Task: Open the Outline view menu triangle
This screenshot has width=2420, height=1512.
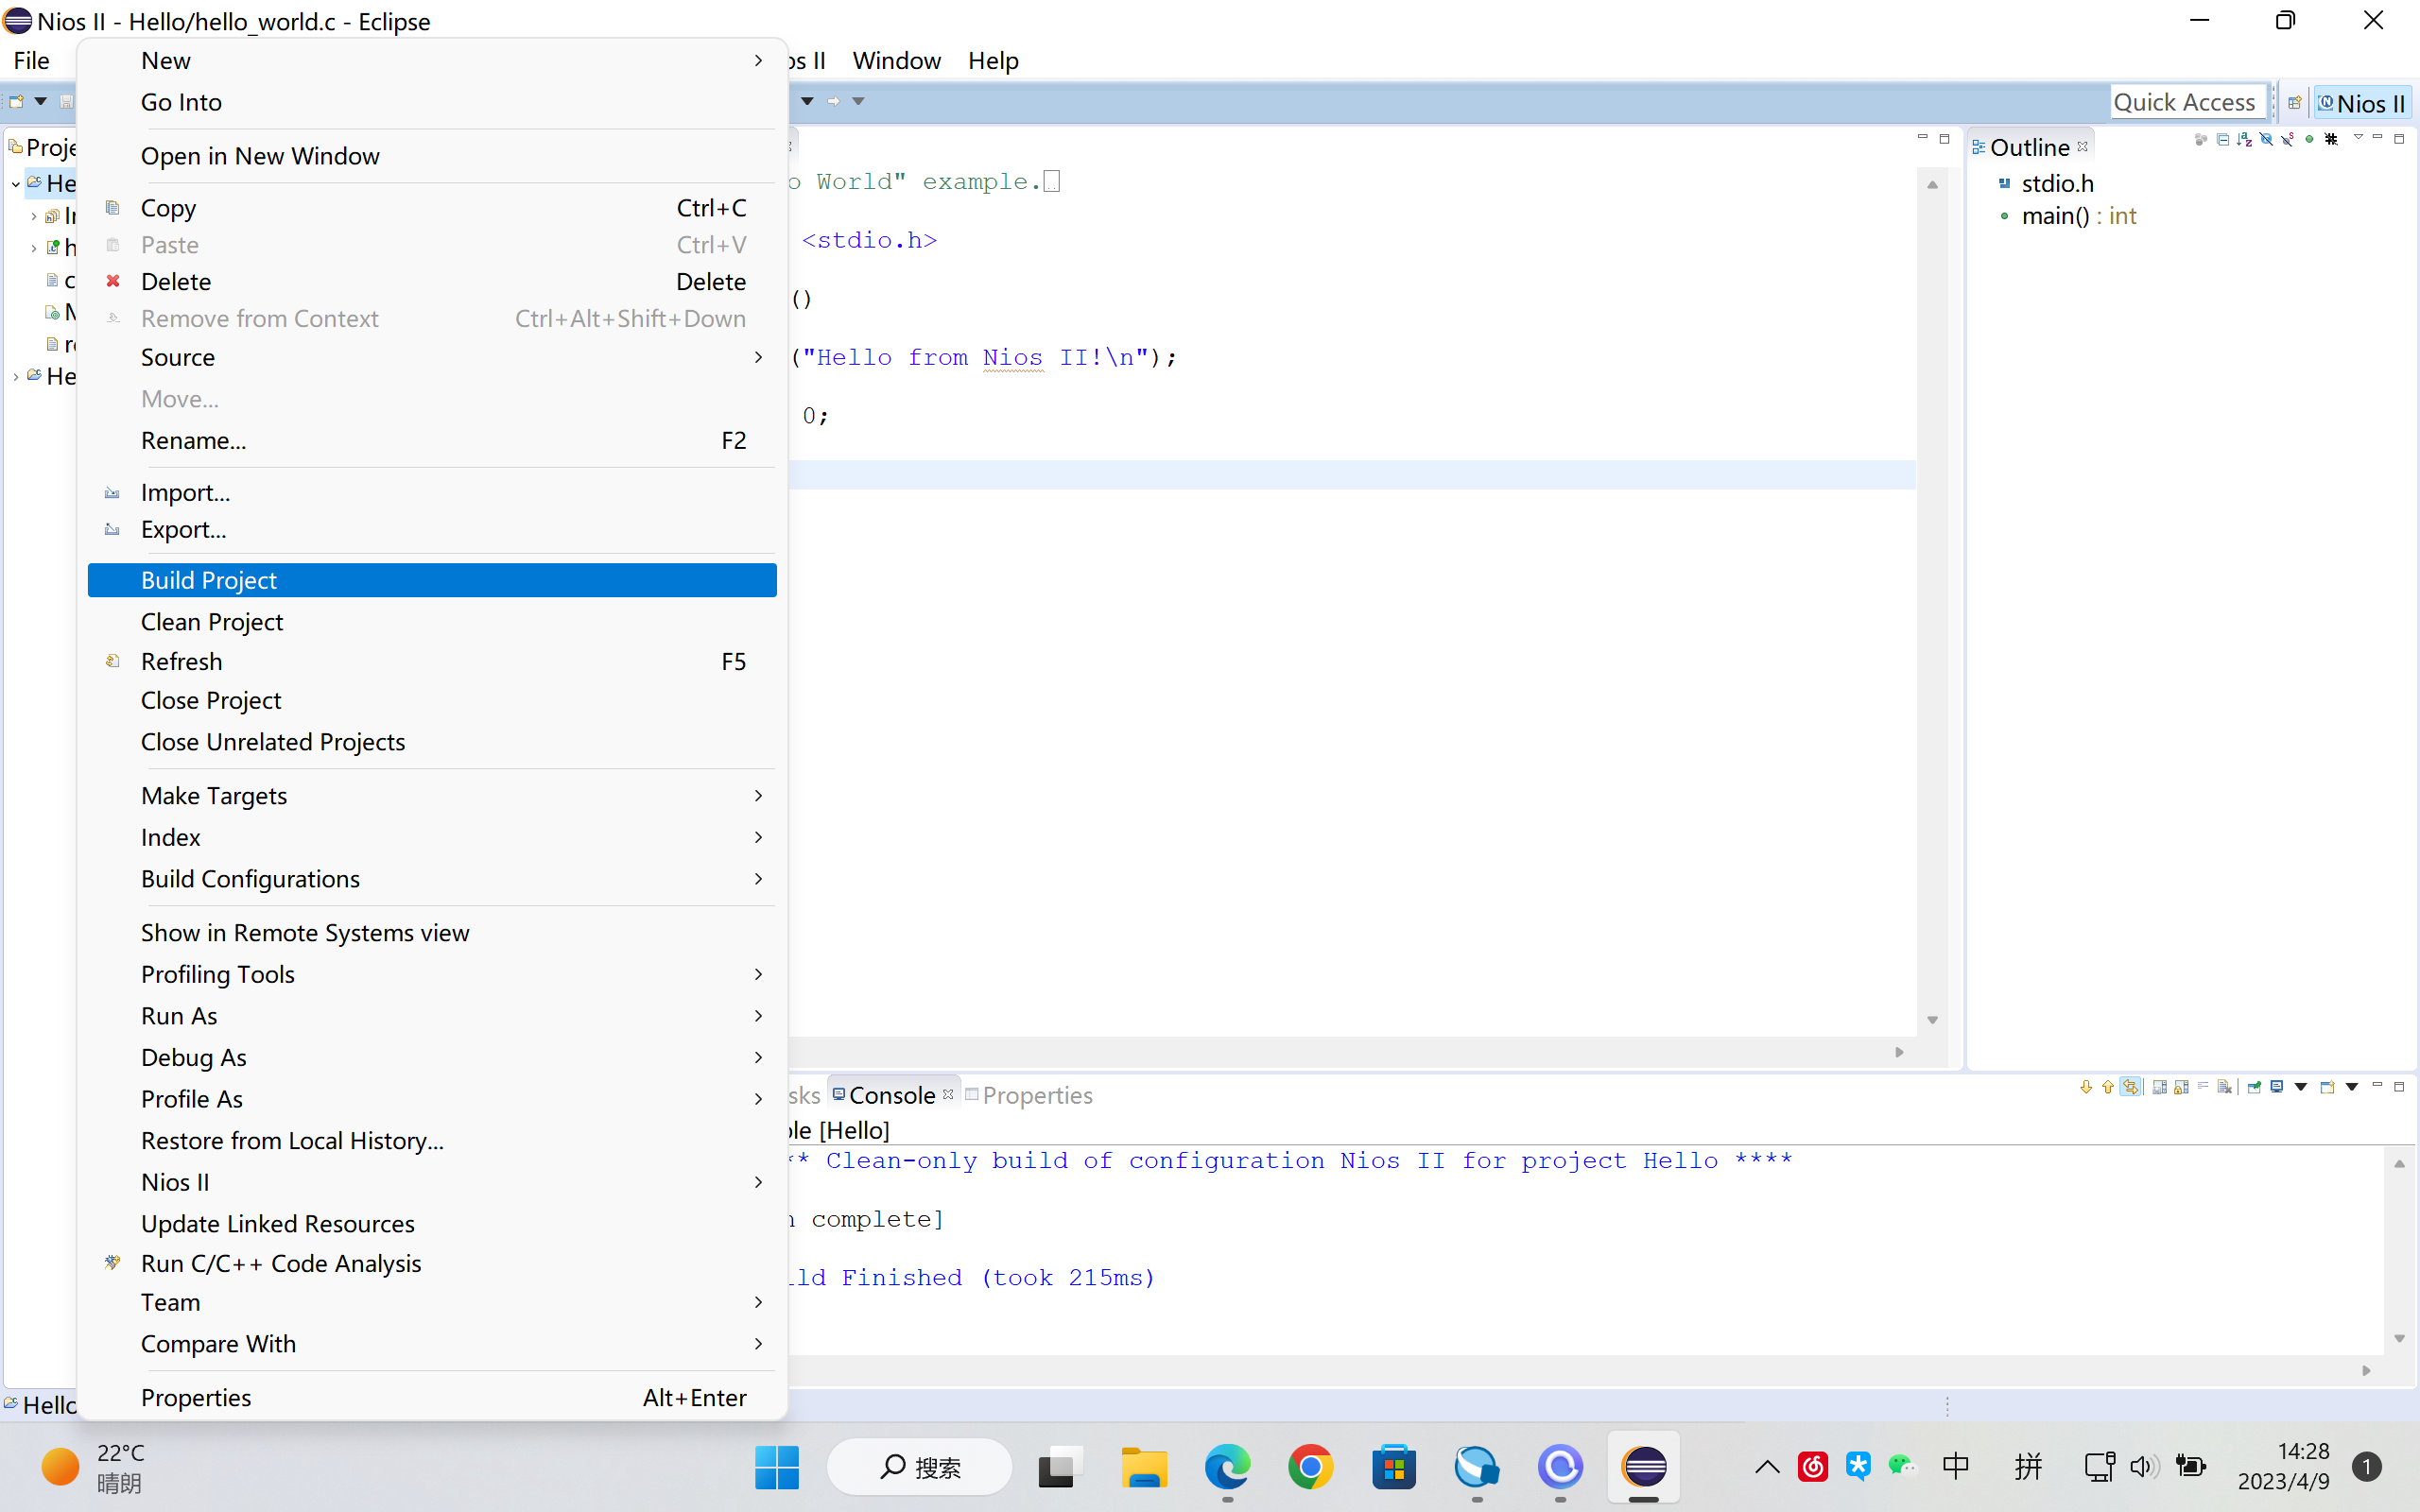Action: [2358, 137]
